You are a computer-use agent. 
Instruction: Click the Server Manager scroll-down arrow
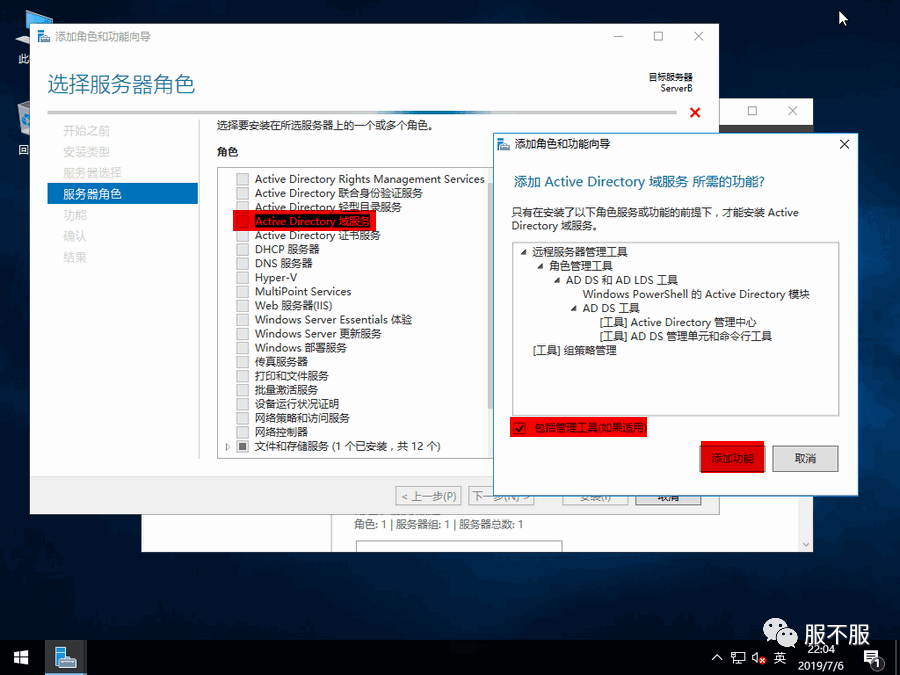click(x=806, y=544)
